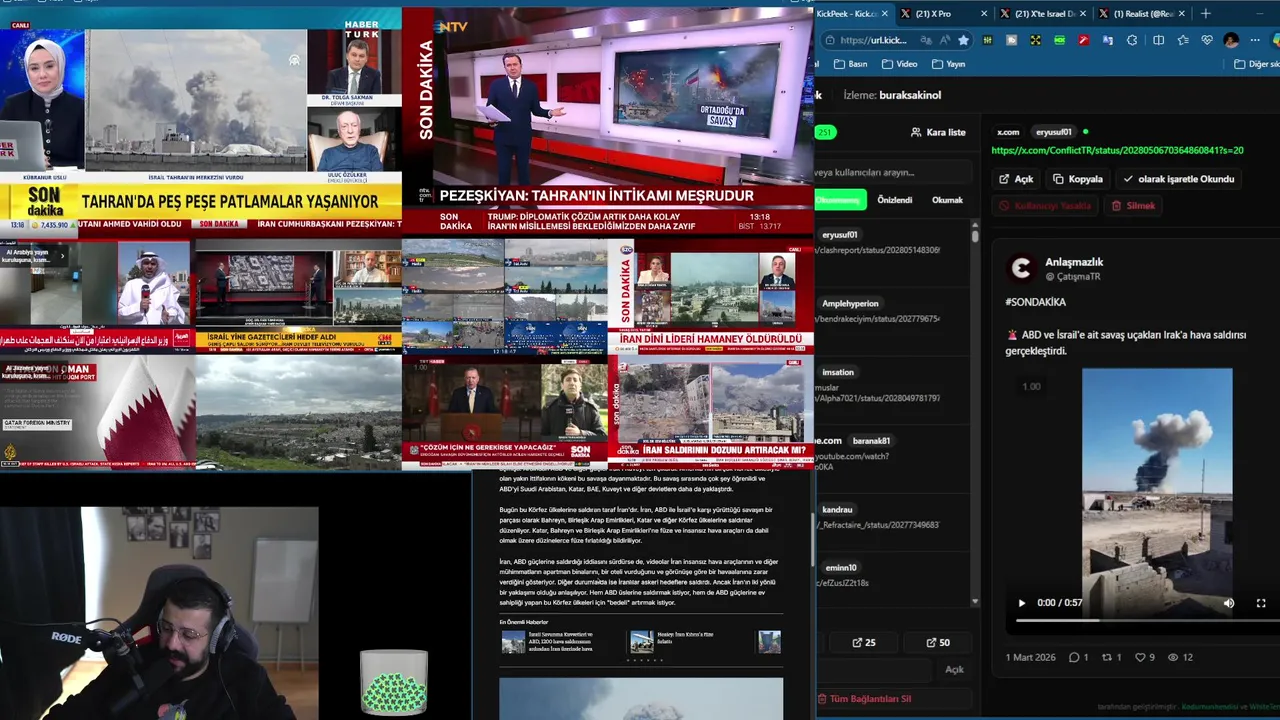Click the link list scroll-up arrow
The image size is (1280, 720).
[x=975, y=224]
